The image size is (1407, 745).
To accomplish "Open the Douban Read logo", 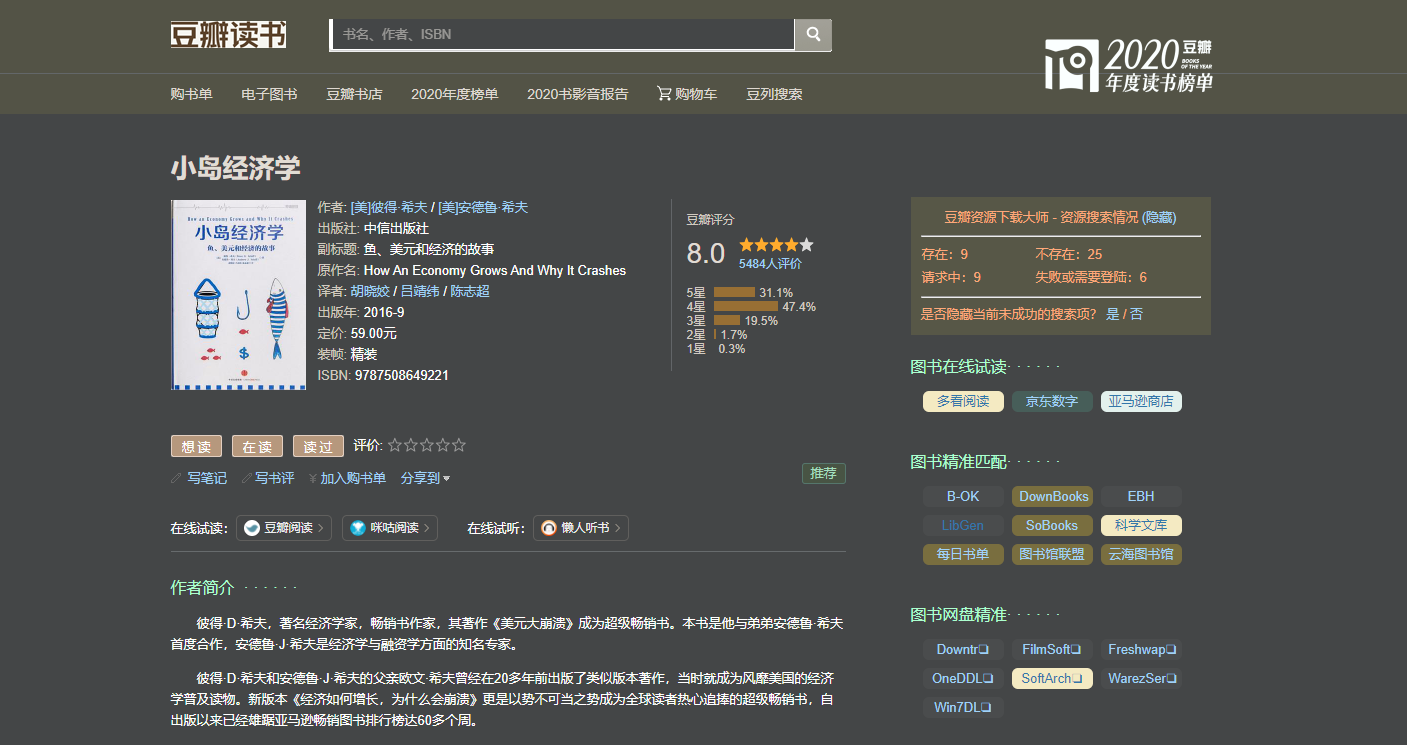I will click(228, 34).
